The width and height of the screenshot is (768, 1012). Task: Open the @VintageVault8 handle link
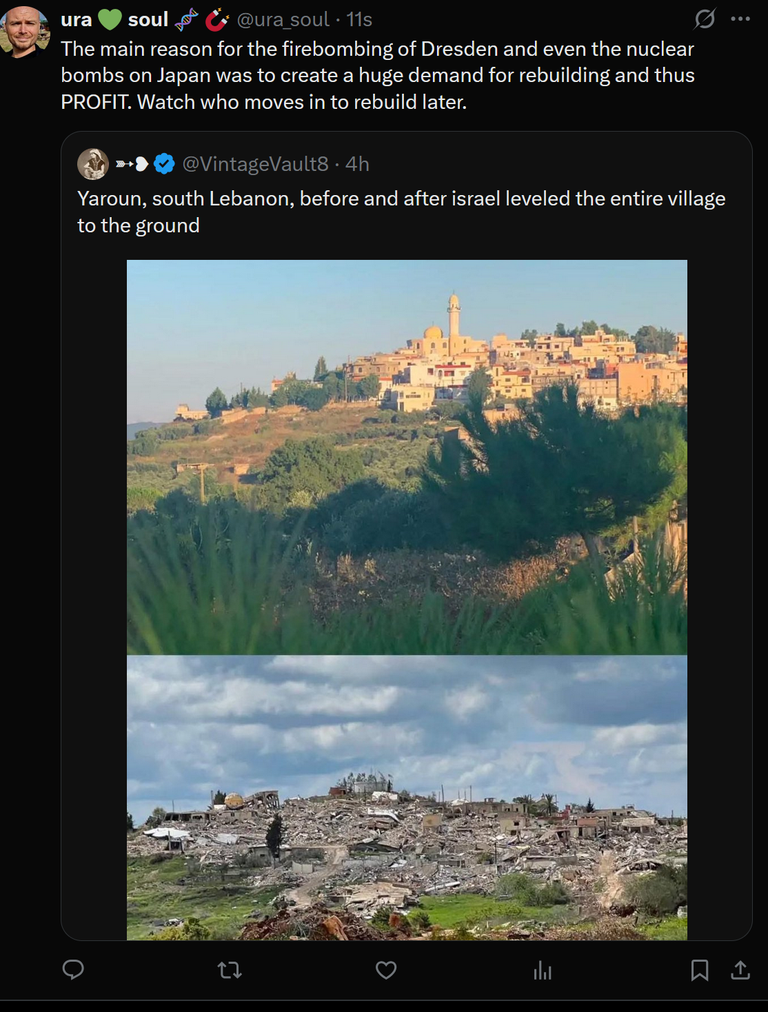256,164
